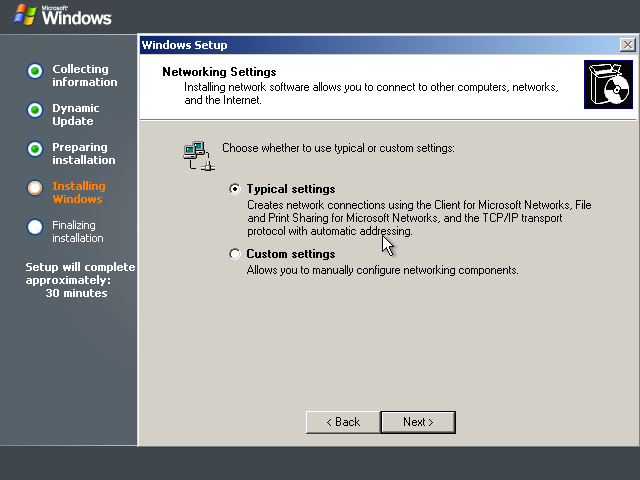
Task: Go to the Next setup page
Action: 418,422
